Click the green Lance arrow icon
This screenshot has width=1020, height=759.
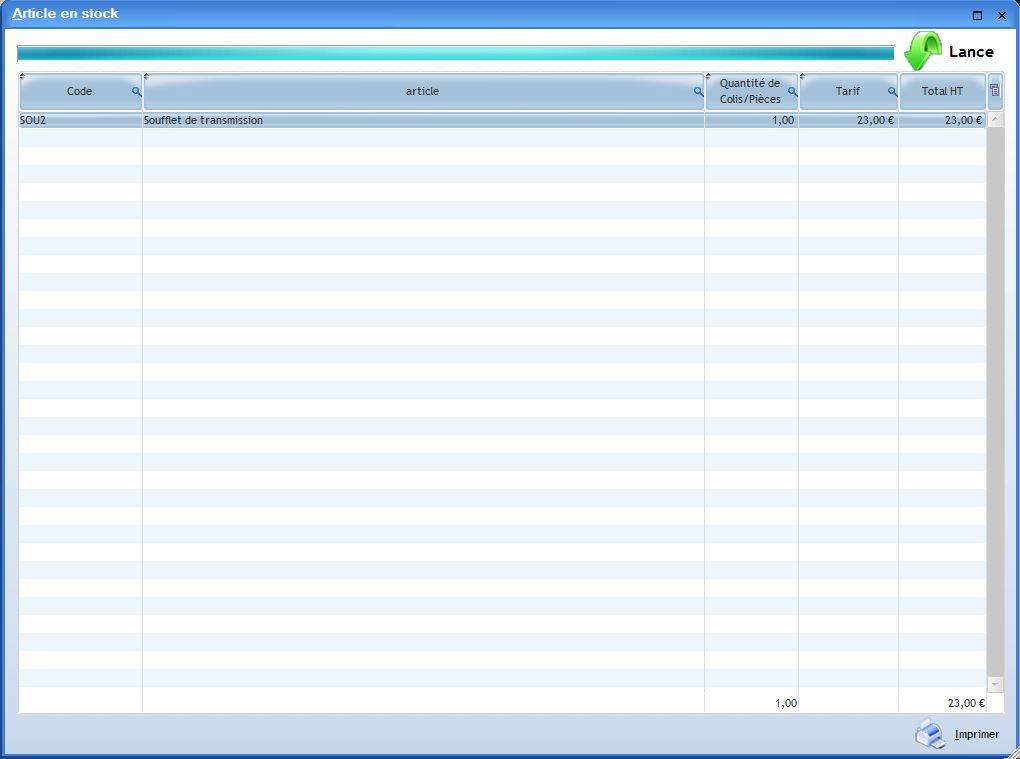pyautogui.click(x=923, y=51)
